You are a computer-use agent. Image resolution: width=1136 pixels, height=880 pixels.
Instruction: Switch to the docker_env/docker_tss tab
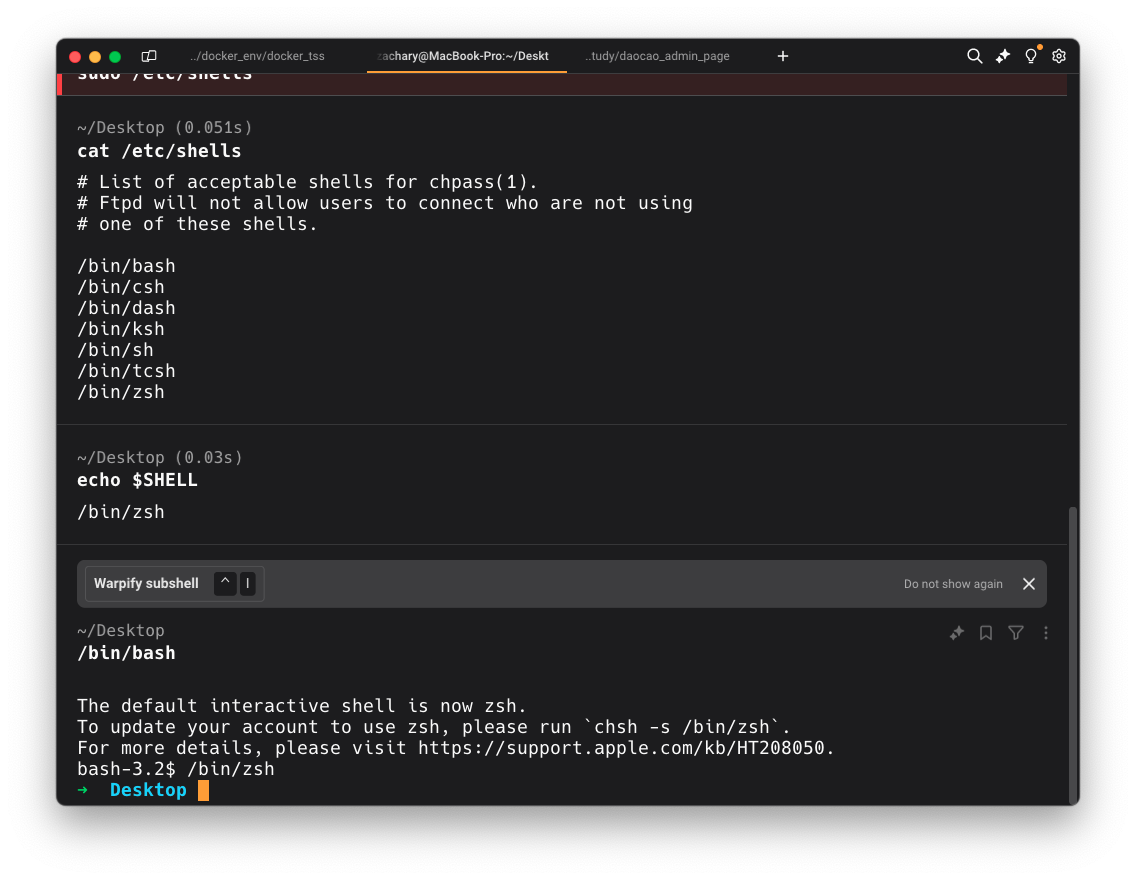(x=257, y=56)
